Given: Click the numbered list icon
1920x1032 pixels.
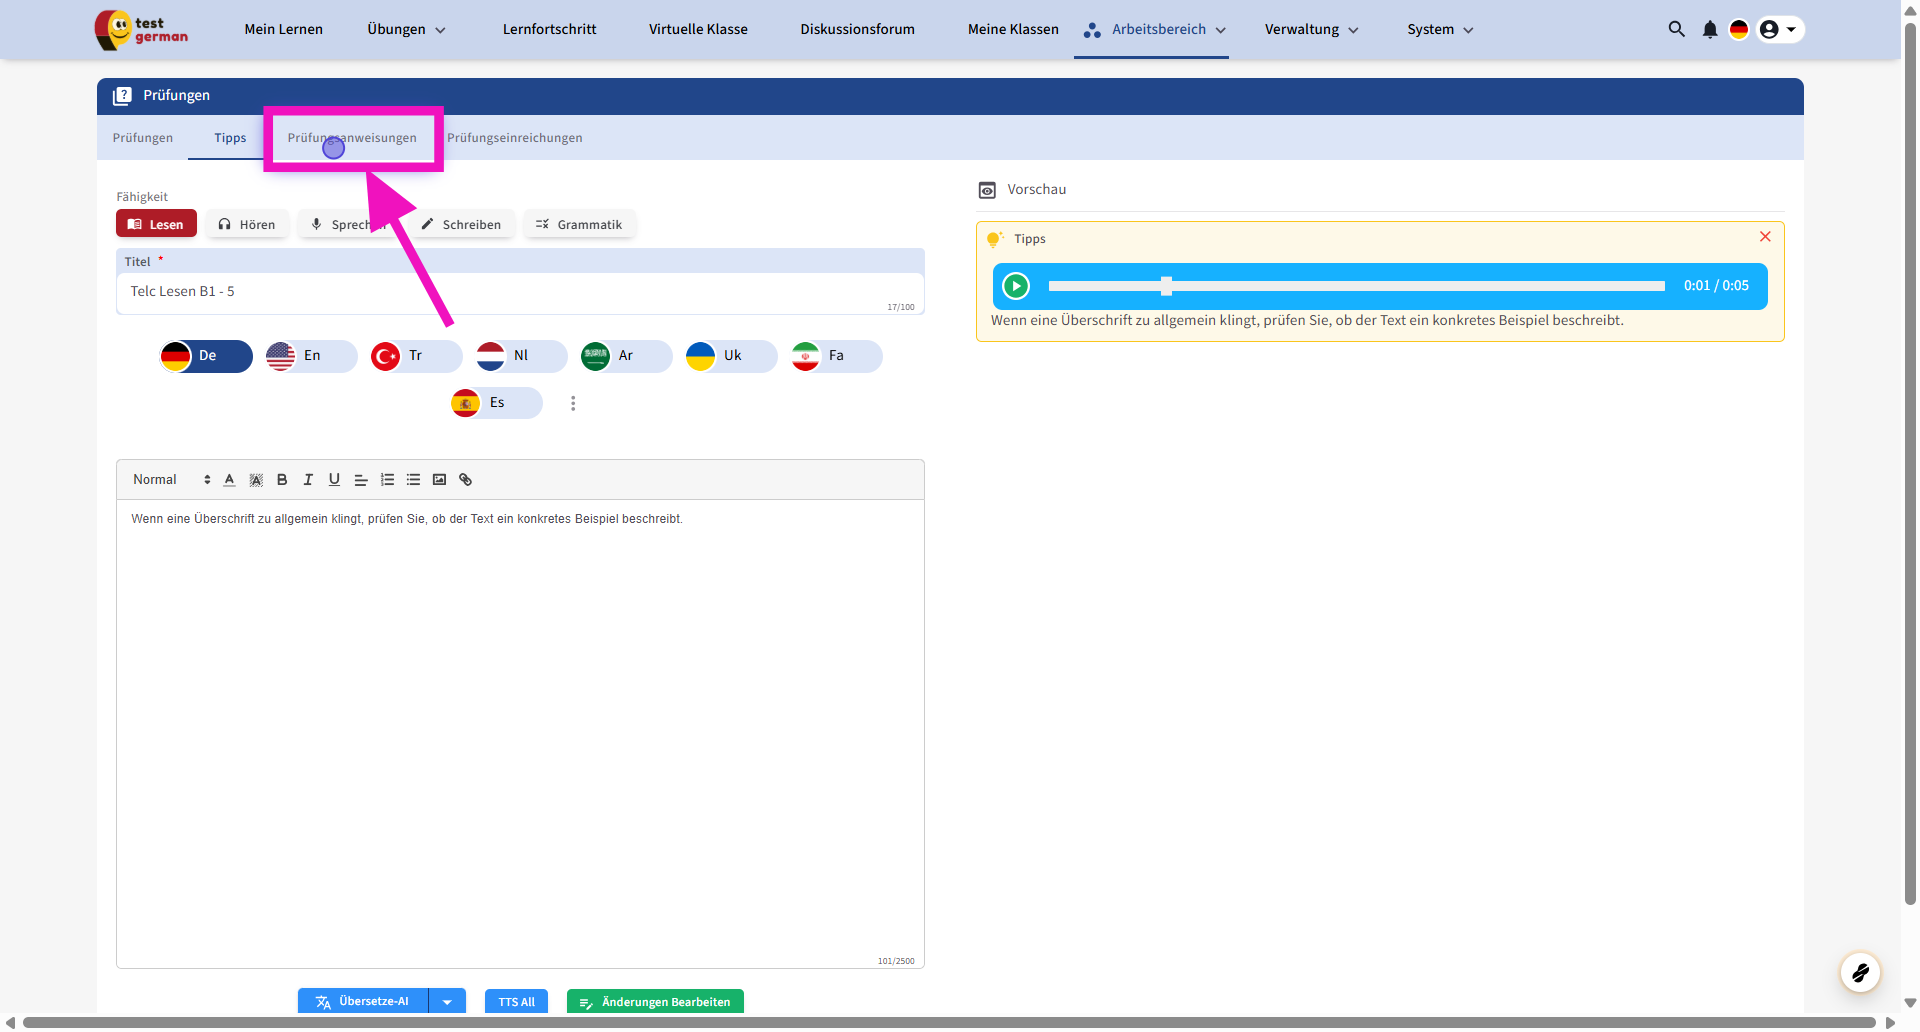Looking at the screenshot, I should pyautogui.click(x=387, y=480).
